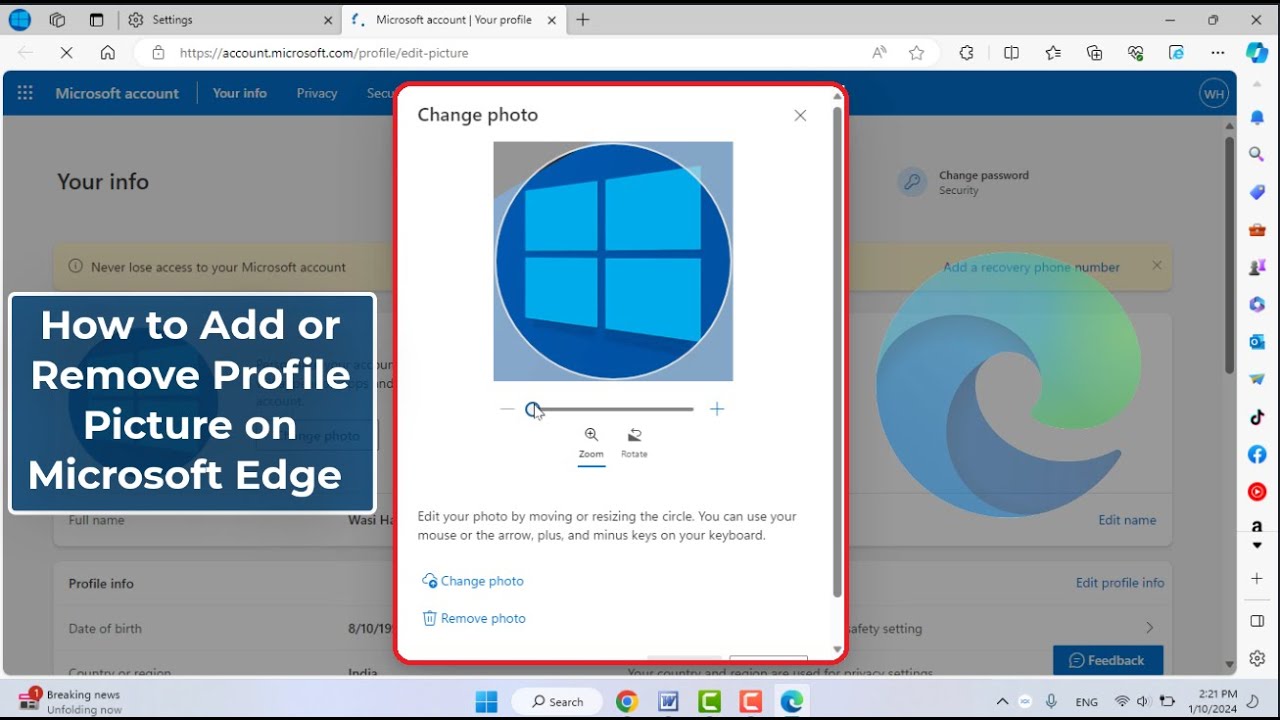Open the sidebar Drop icon

pyautogui.click(x=1257, y=379)
